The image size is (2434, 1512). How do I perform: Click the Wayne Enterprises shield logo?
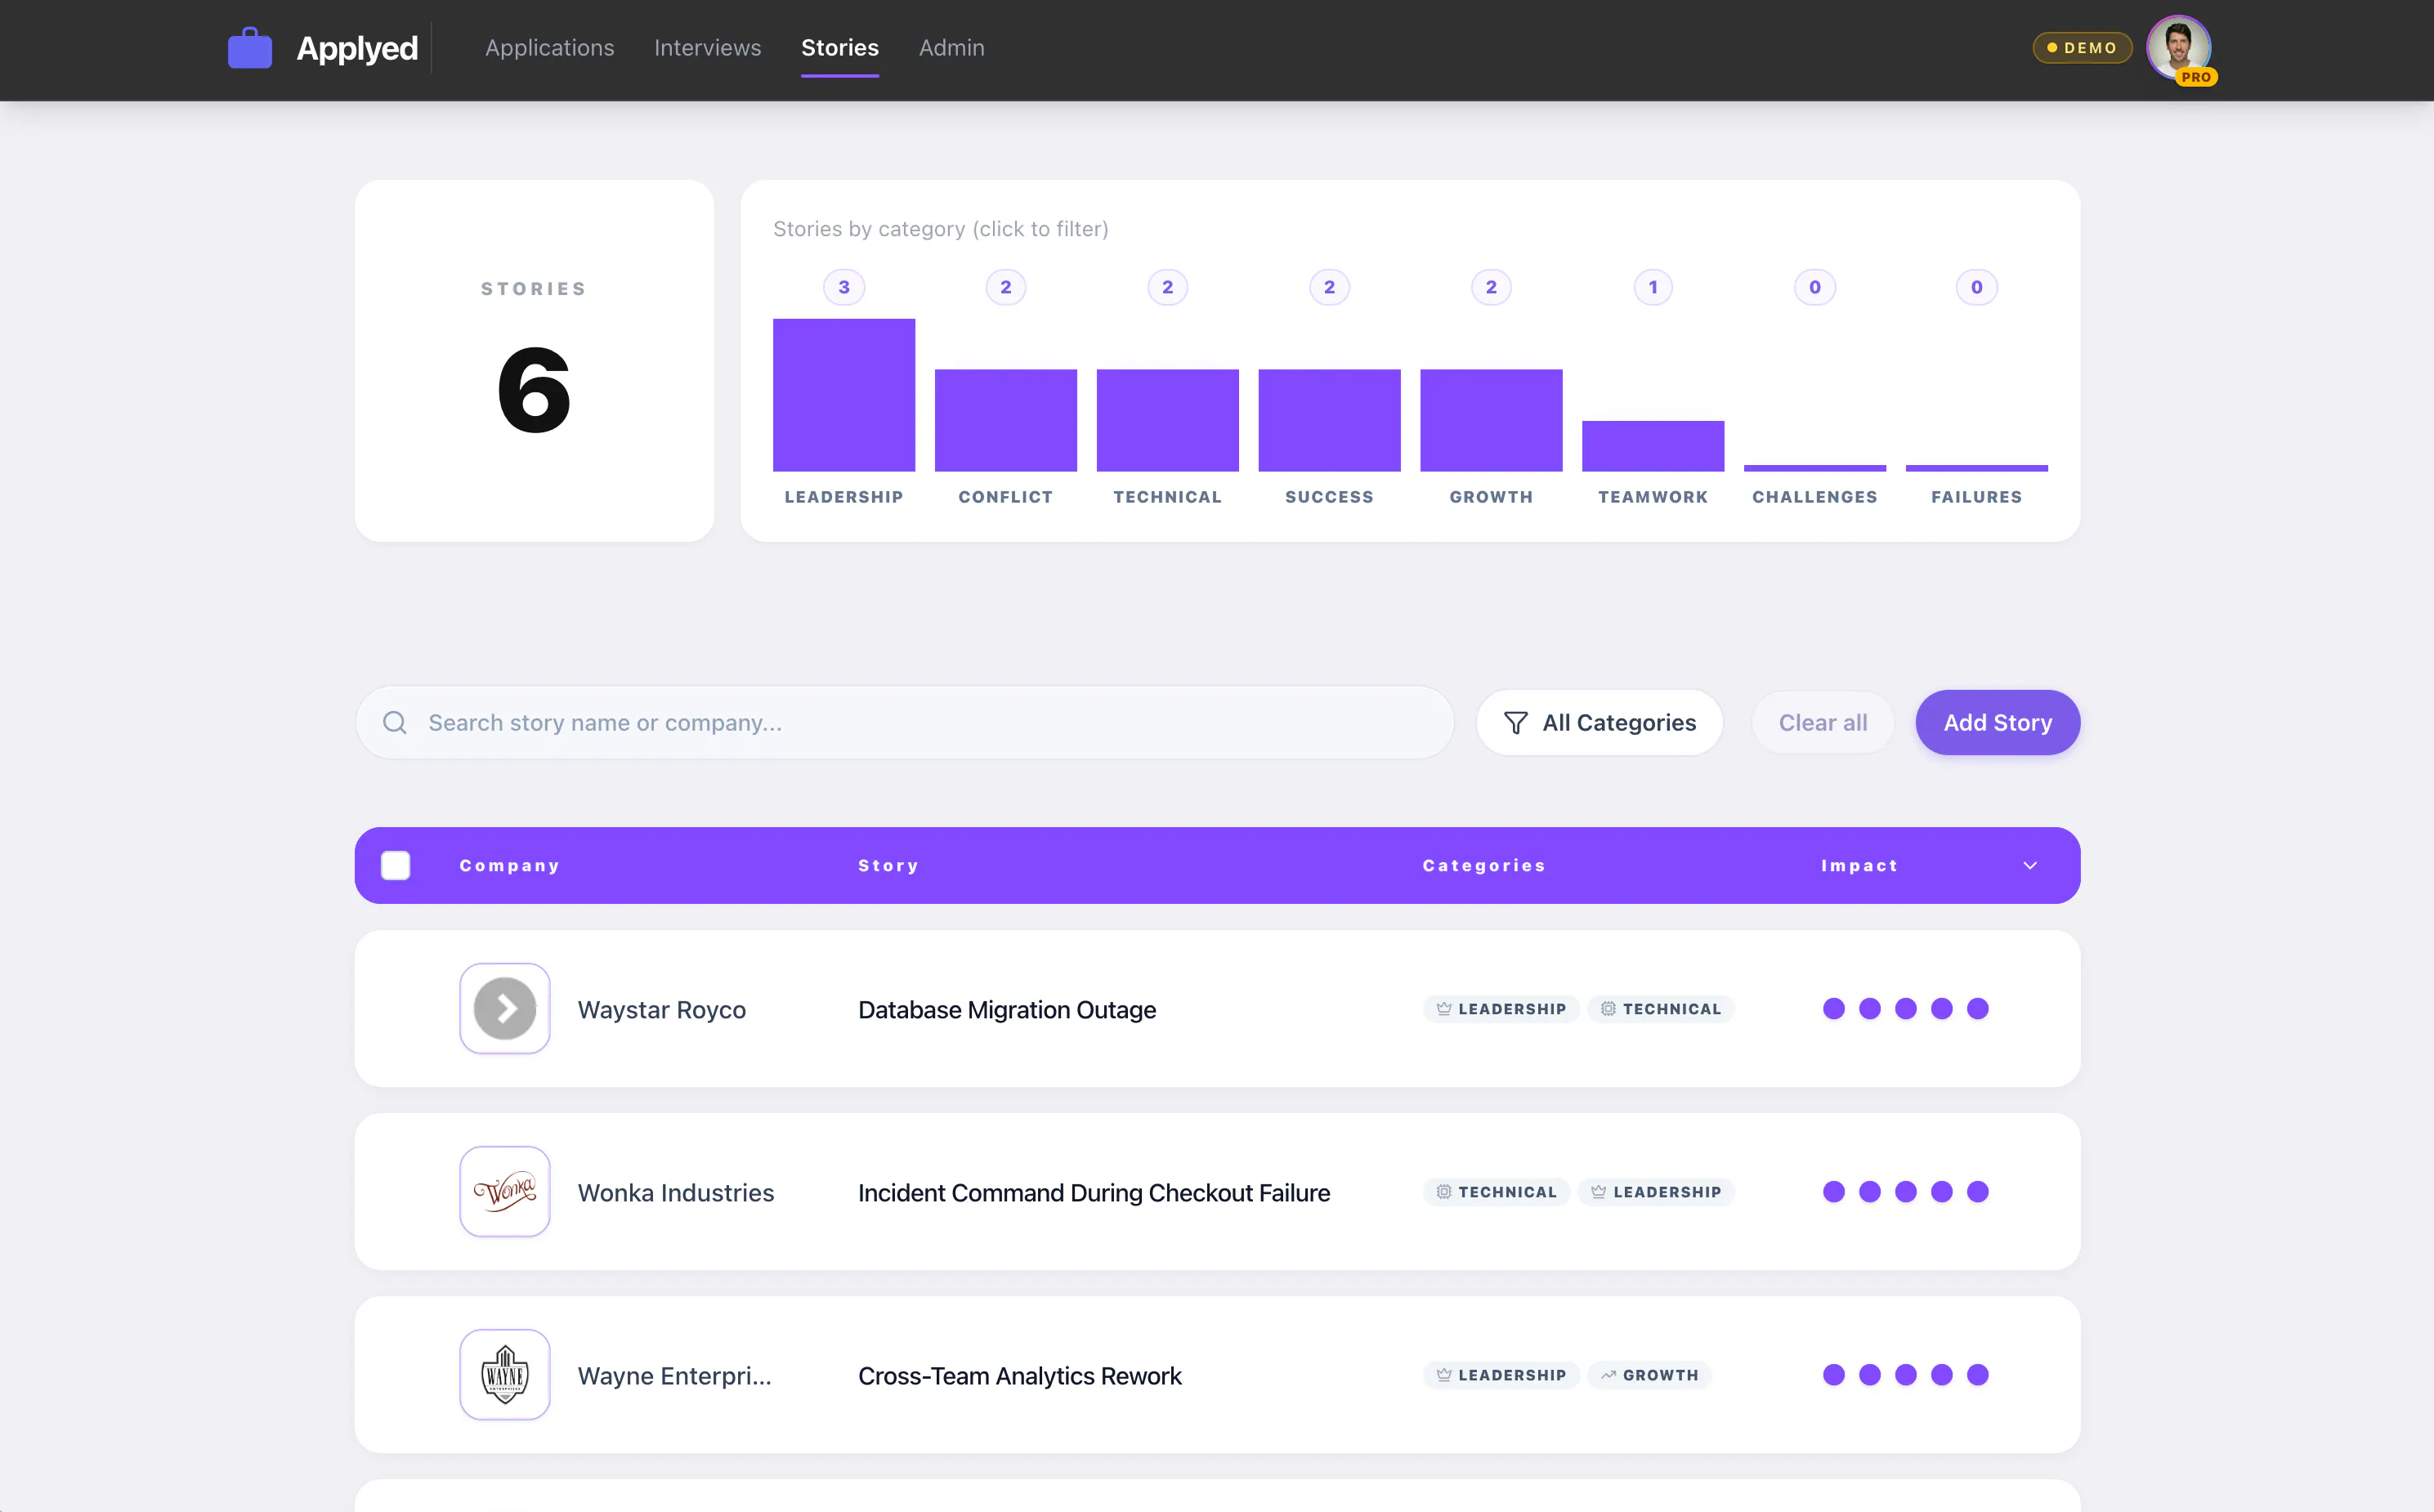point(505,1374)
